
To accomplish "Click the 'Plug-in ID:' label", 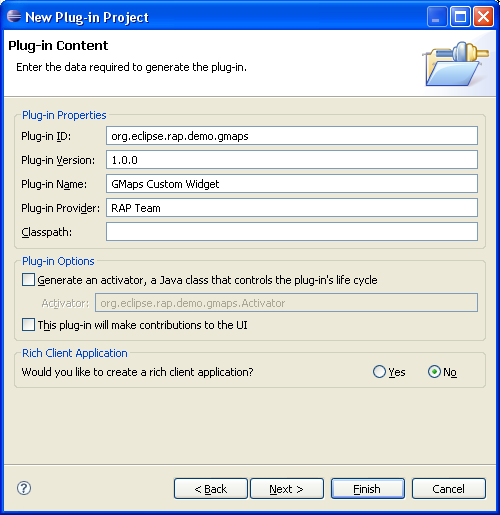I will coord(46,136).
